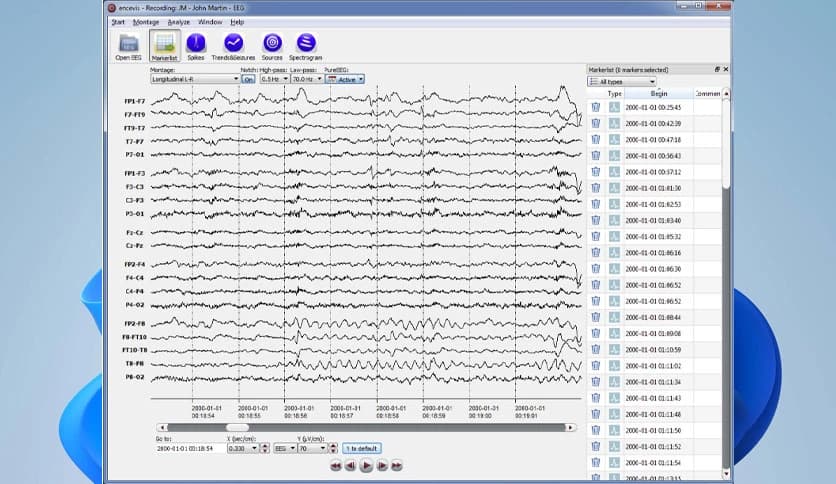Screen dimensions: 836x484
Task: Toggle the Markerlist toolbar button
Action: point(164,45)
